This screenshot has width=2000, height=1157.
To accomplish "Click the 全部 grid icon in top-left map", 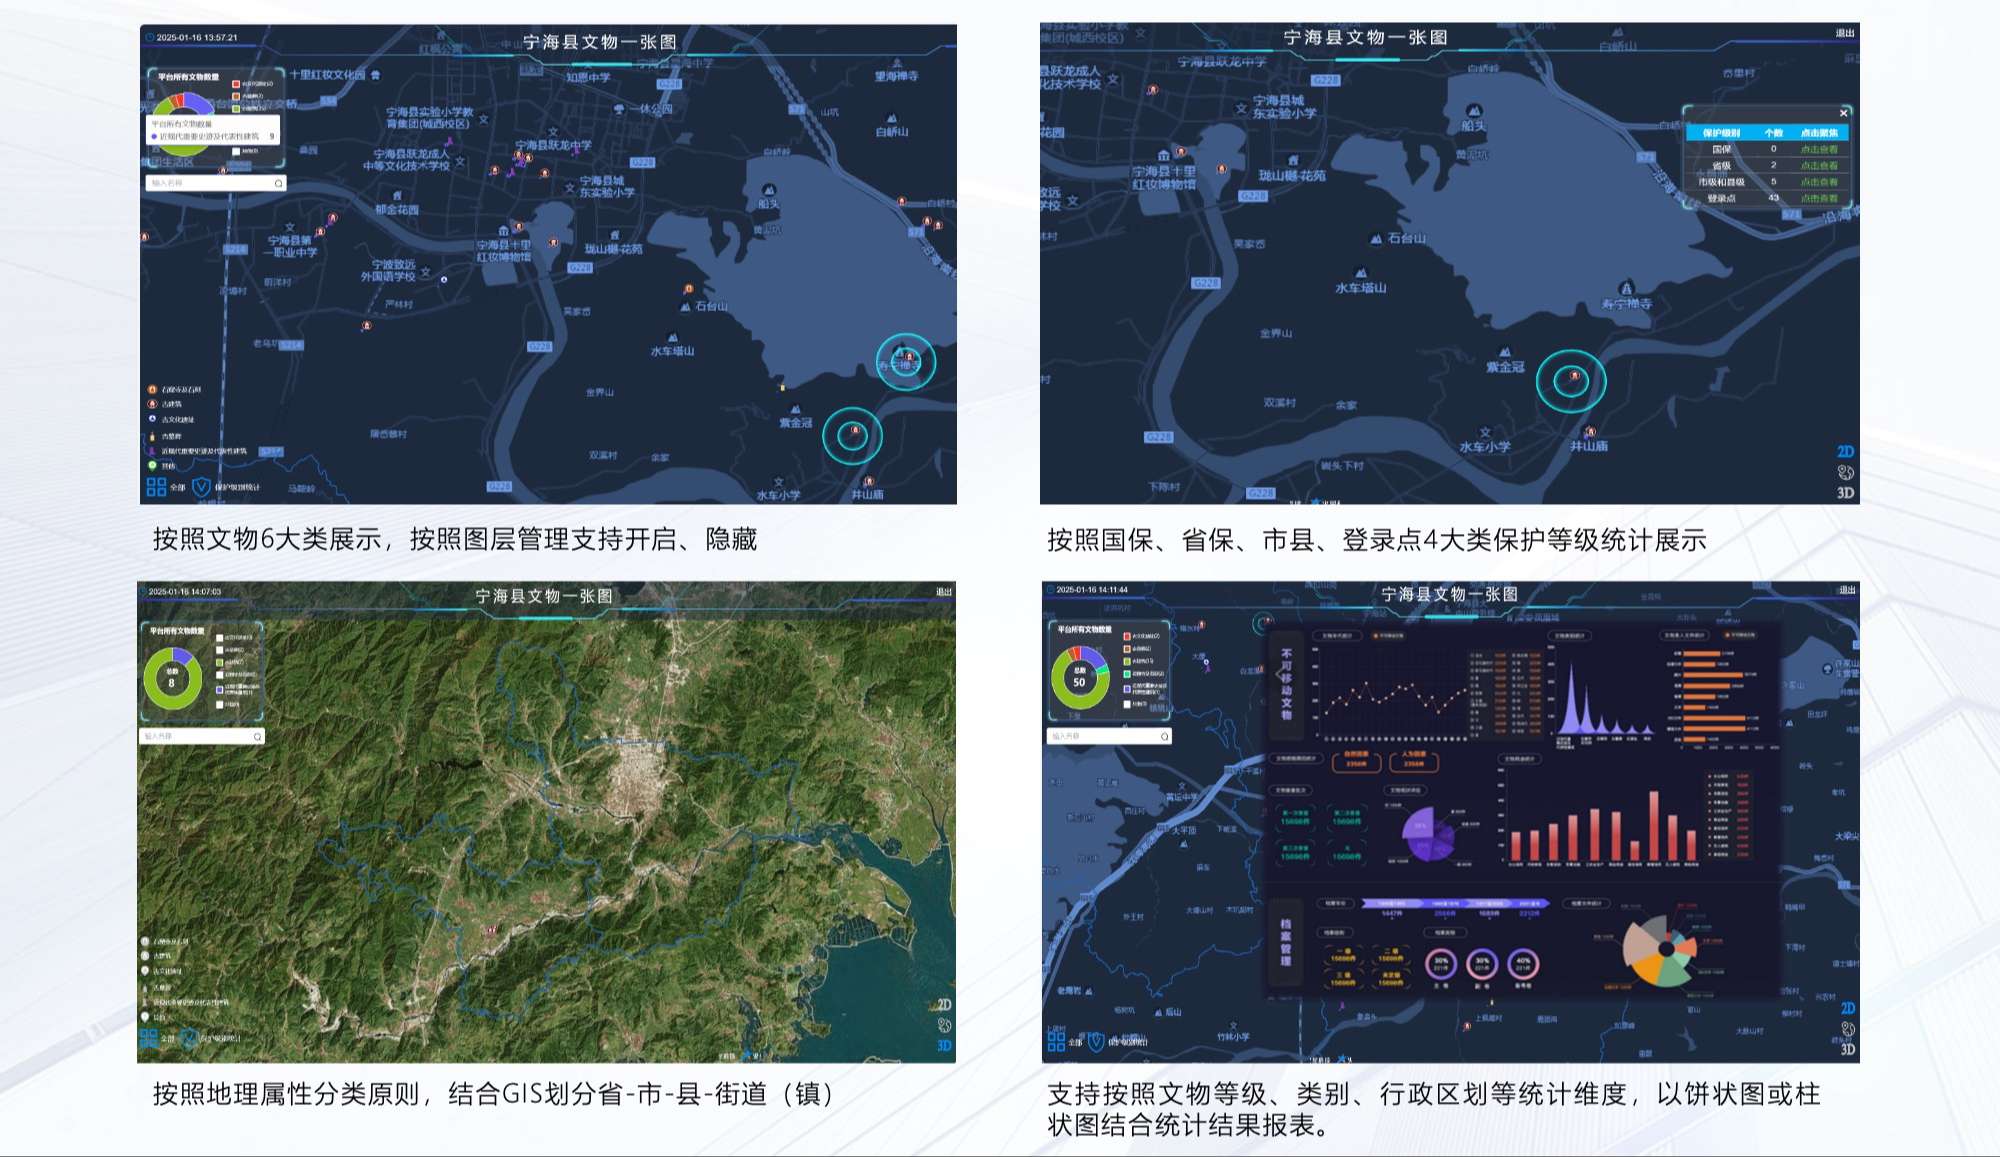I will (x=156, y=487).
